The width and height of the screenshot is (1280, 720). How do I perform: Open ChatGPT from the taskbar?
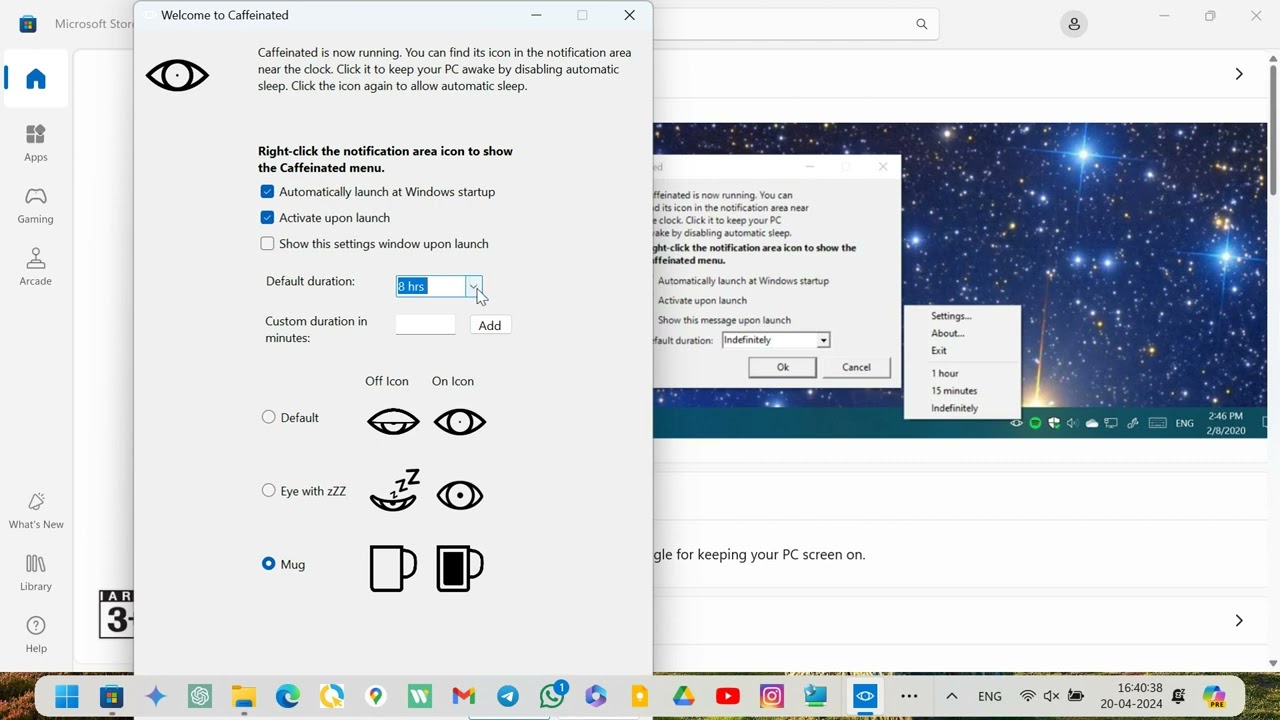(x=200, y=696)
